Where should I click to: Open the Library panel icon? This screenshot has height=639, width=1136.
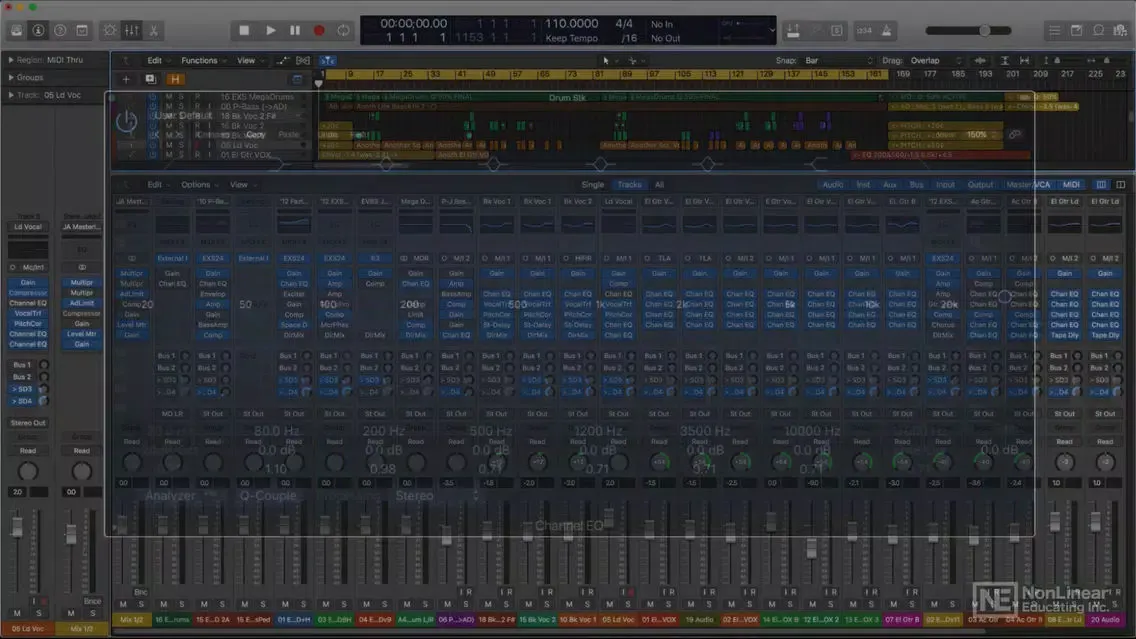(16, 30)
